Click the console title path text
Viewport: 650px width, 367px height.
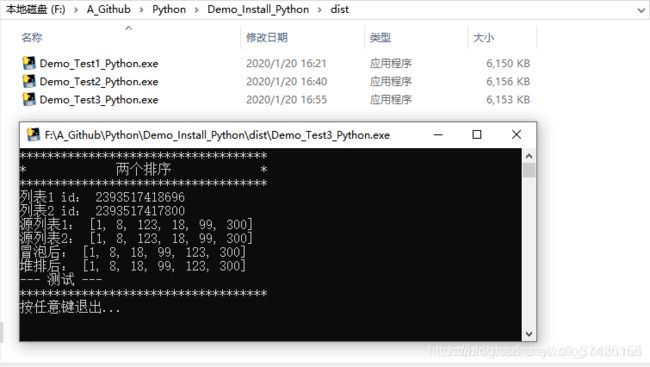pos(217,135)
